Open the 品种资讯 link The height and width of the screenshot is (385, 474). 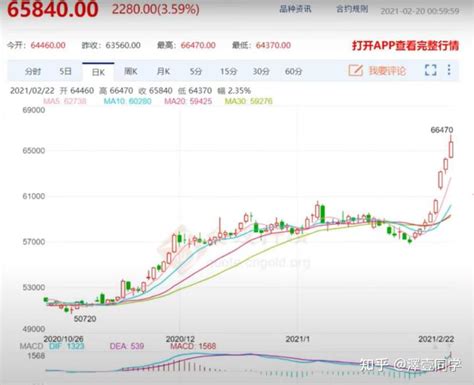[x=295, y=9]
